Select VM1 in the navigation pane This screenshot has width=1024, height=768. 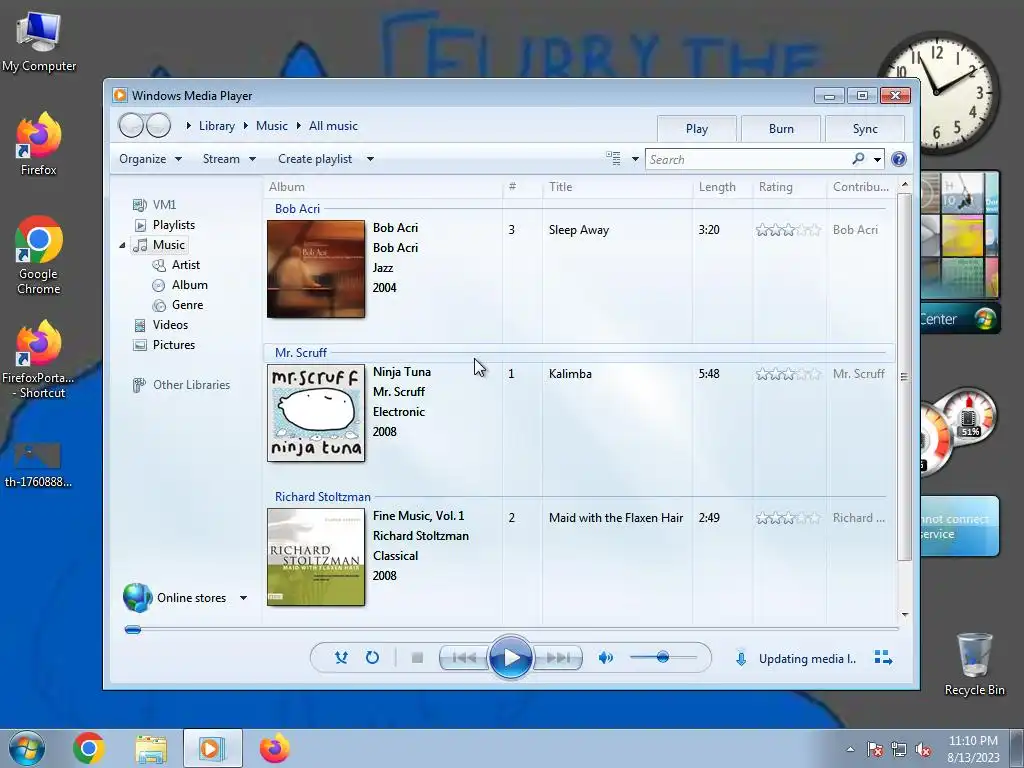(x=164, y=204)
